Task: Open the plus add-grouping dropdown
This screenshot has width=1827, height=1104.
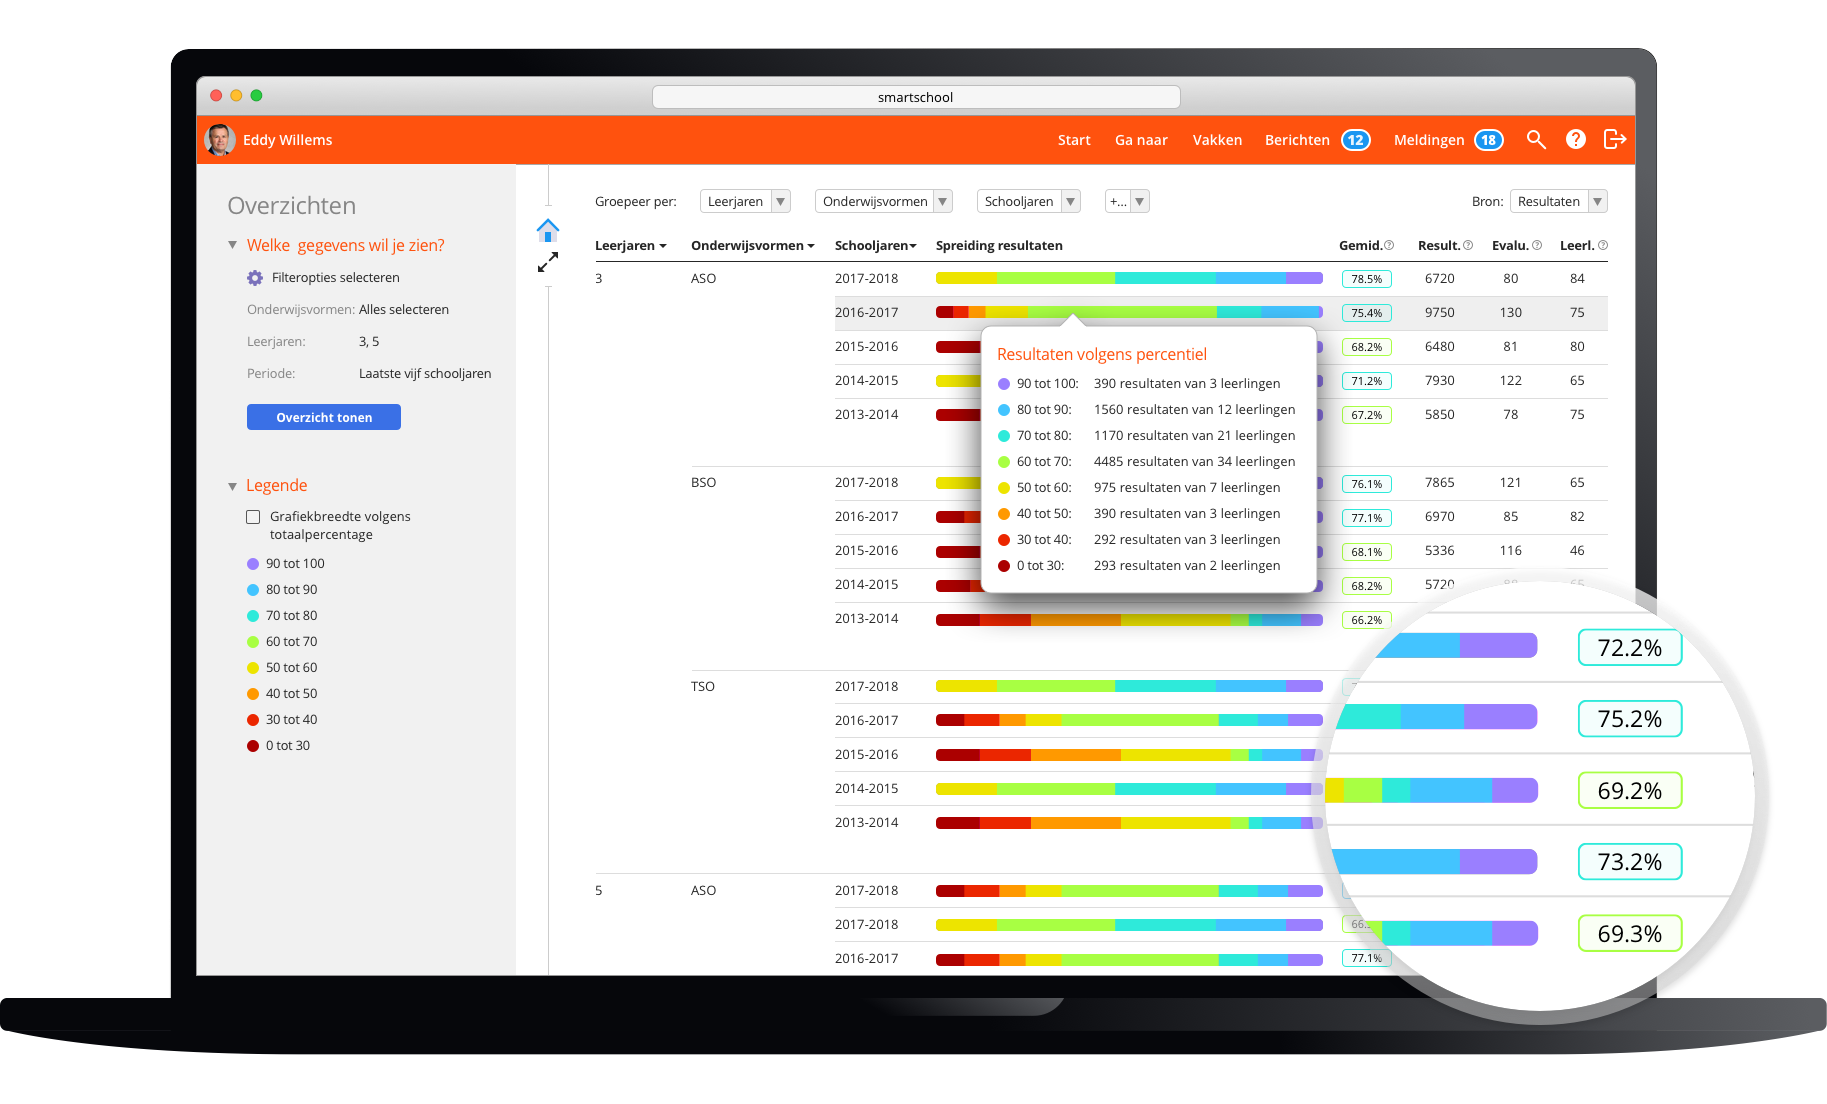Action: pyautogui.click(x=1127, y=201)
